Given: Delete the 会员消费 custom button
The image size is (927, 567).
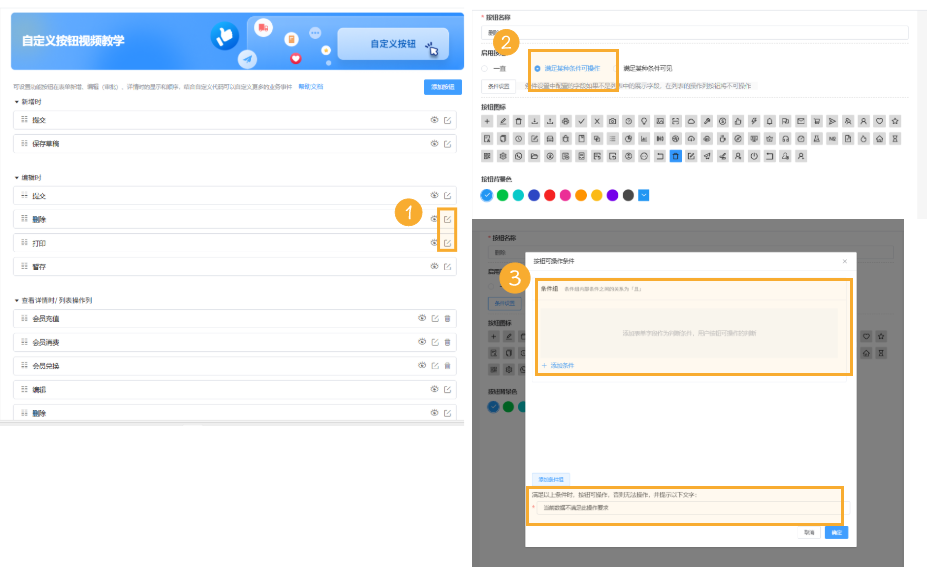Looking at the screenshot, I should pos(448,342).
